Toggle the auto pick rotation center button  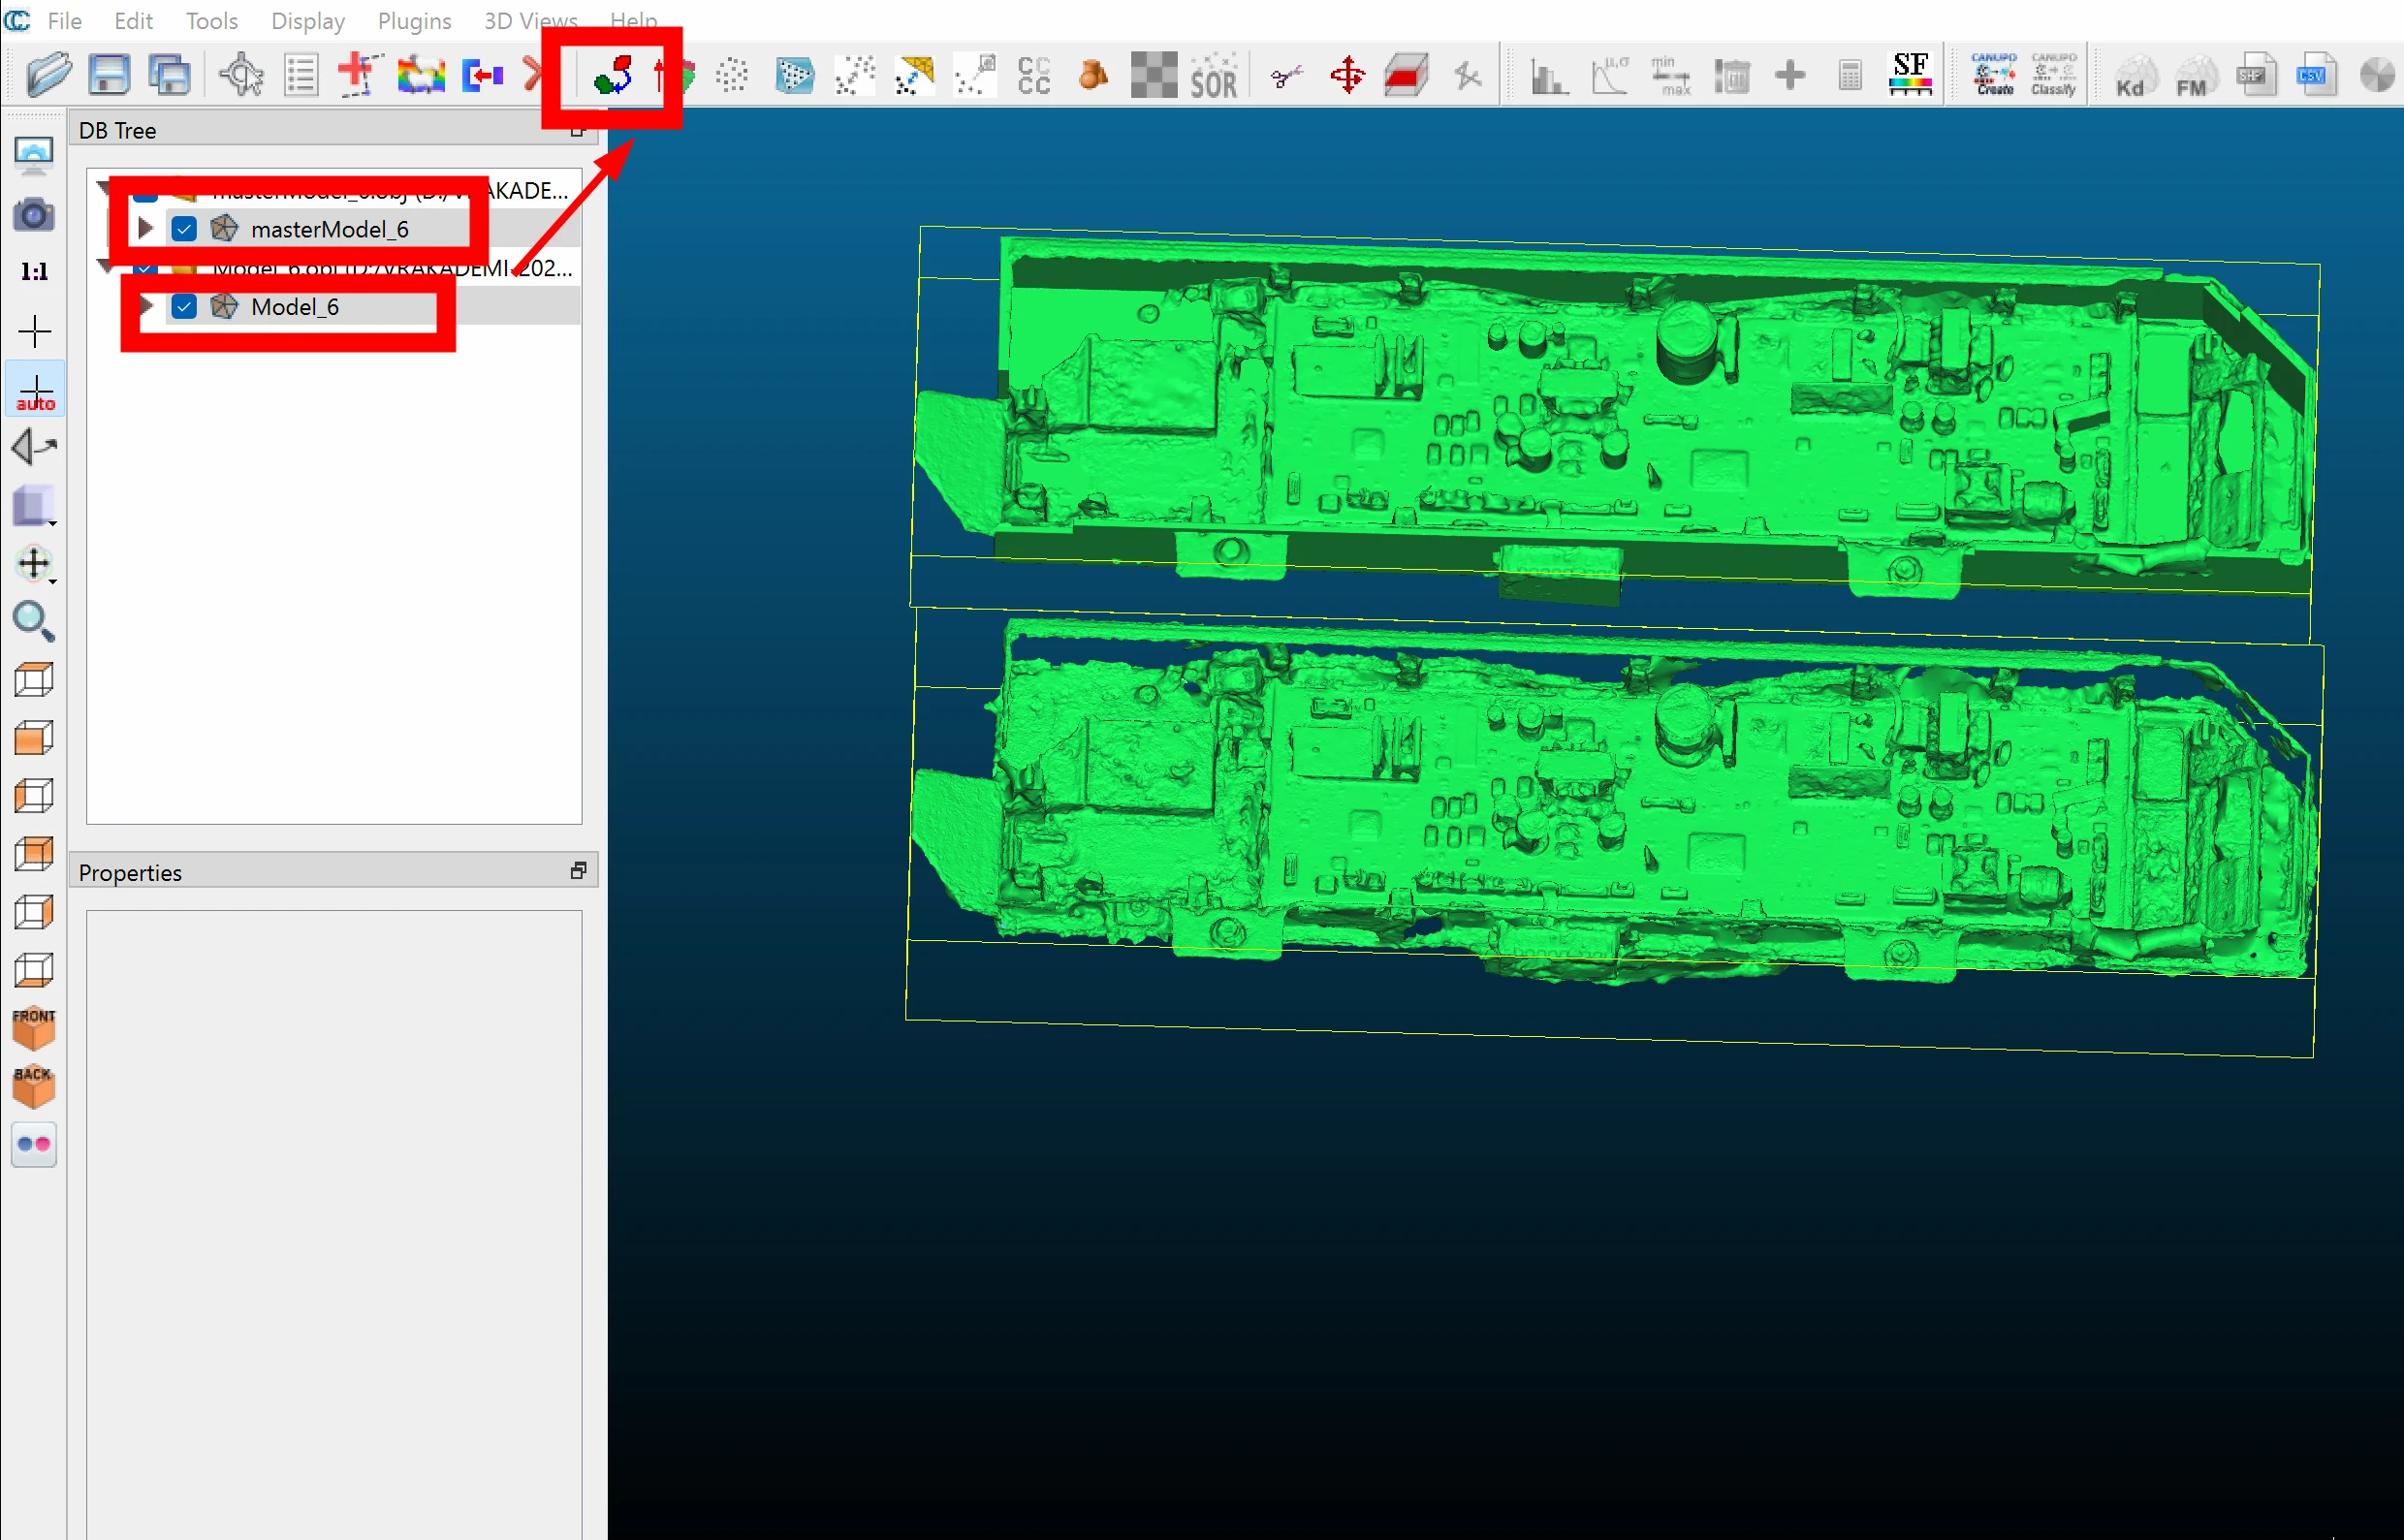[x=35, y=391]
